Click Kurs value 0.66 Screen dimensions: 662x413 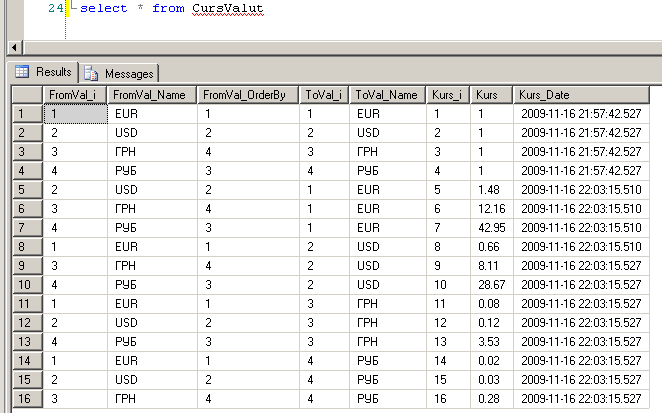coord(489,247)
